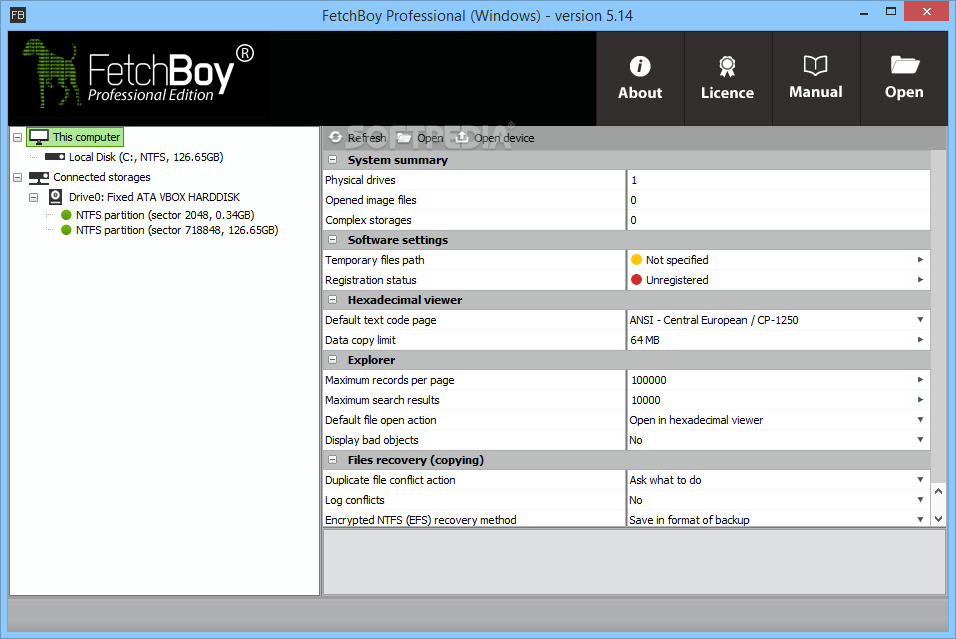Click arrow next to Temporary files path value
Viewport: 956px width, 639px height.
(x=920, y=260)
